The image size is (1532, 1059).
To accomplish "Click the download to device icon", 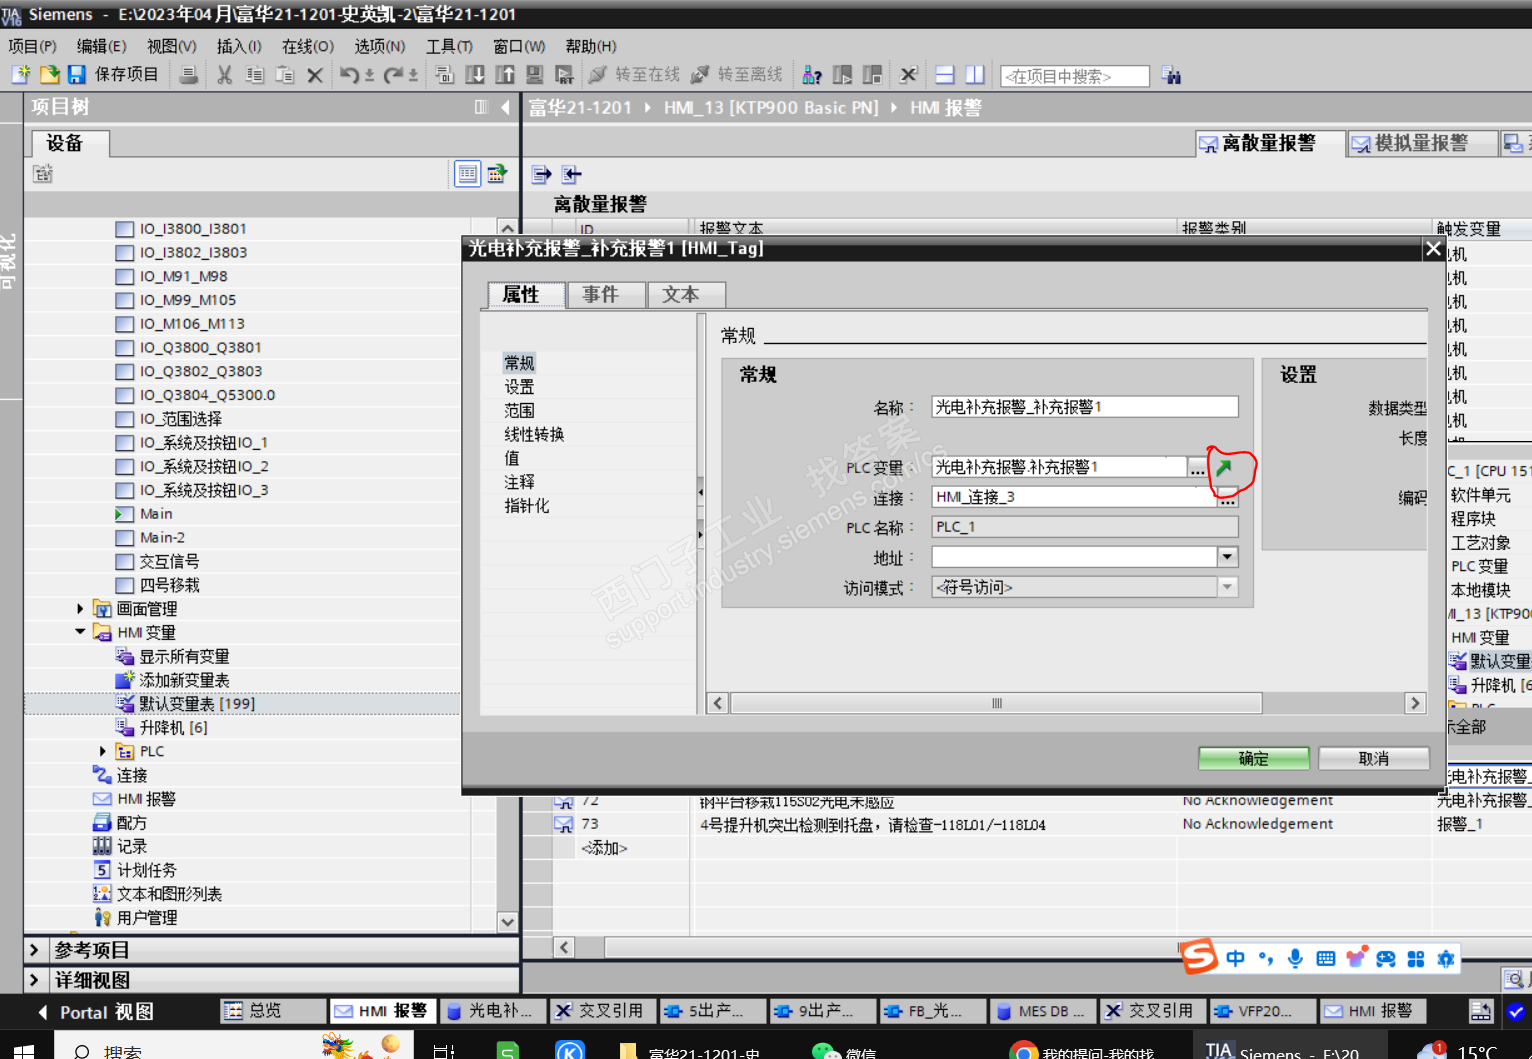I will [x=475, y=75].
